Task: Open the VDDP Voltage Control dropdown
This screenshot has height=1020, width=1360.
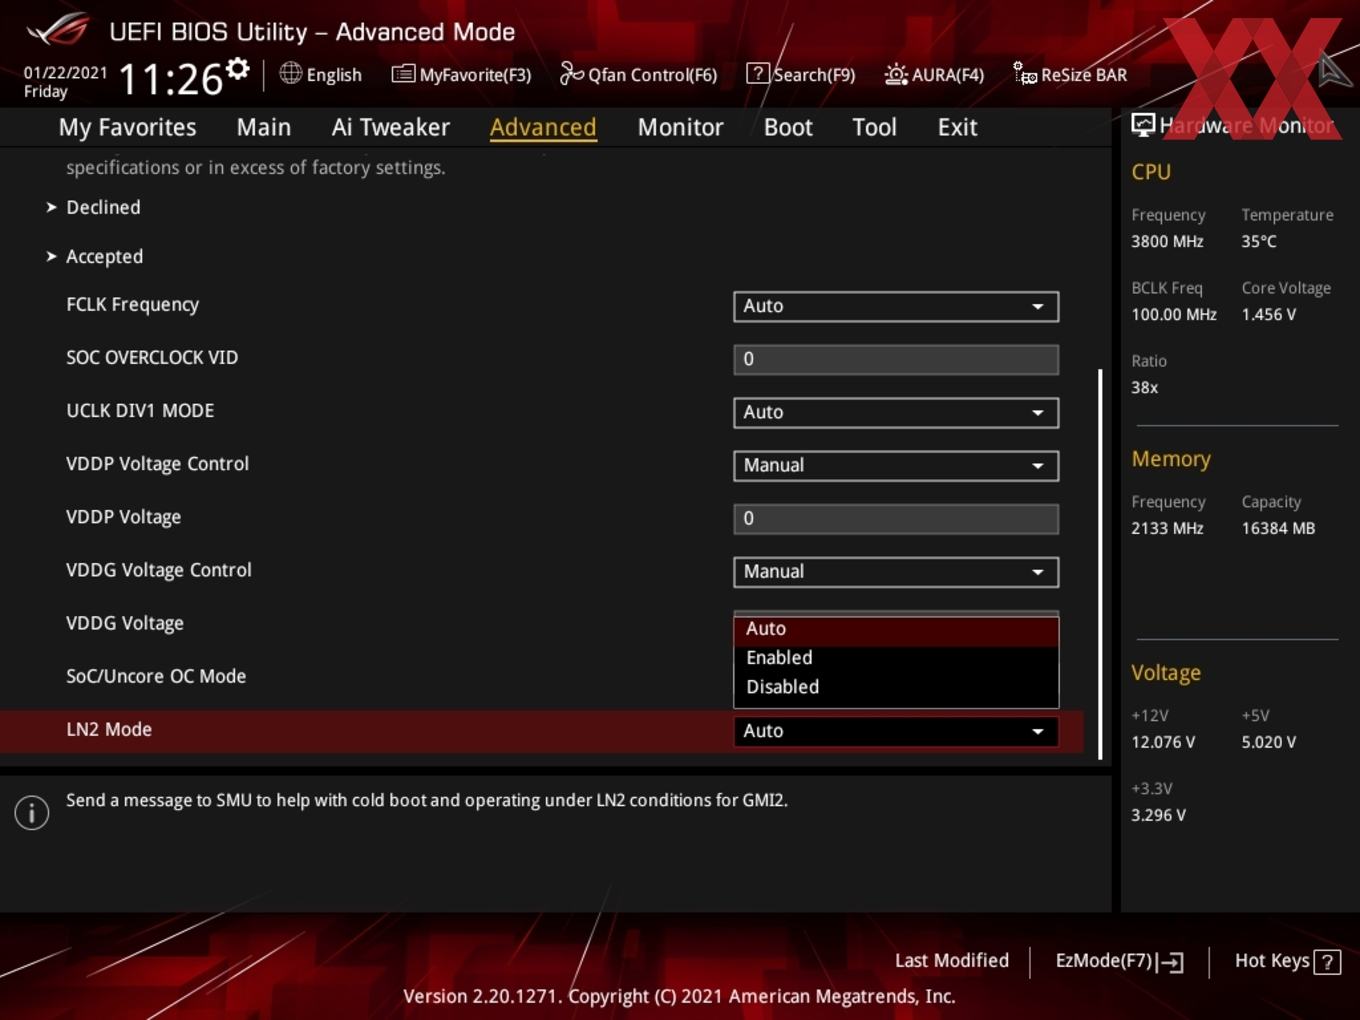Action: 896,465
